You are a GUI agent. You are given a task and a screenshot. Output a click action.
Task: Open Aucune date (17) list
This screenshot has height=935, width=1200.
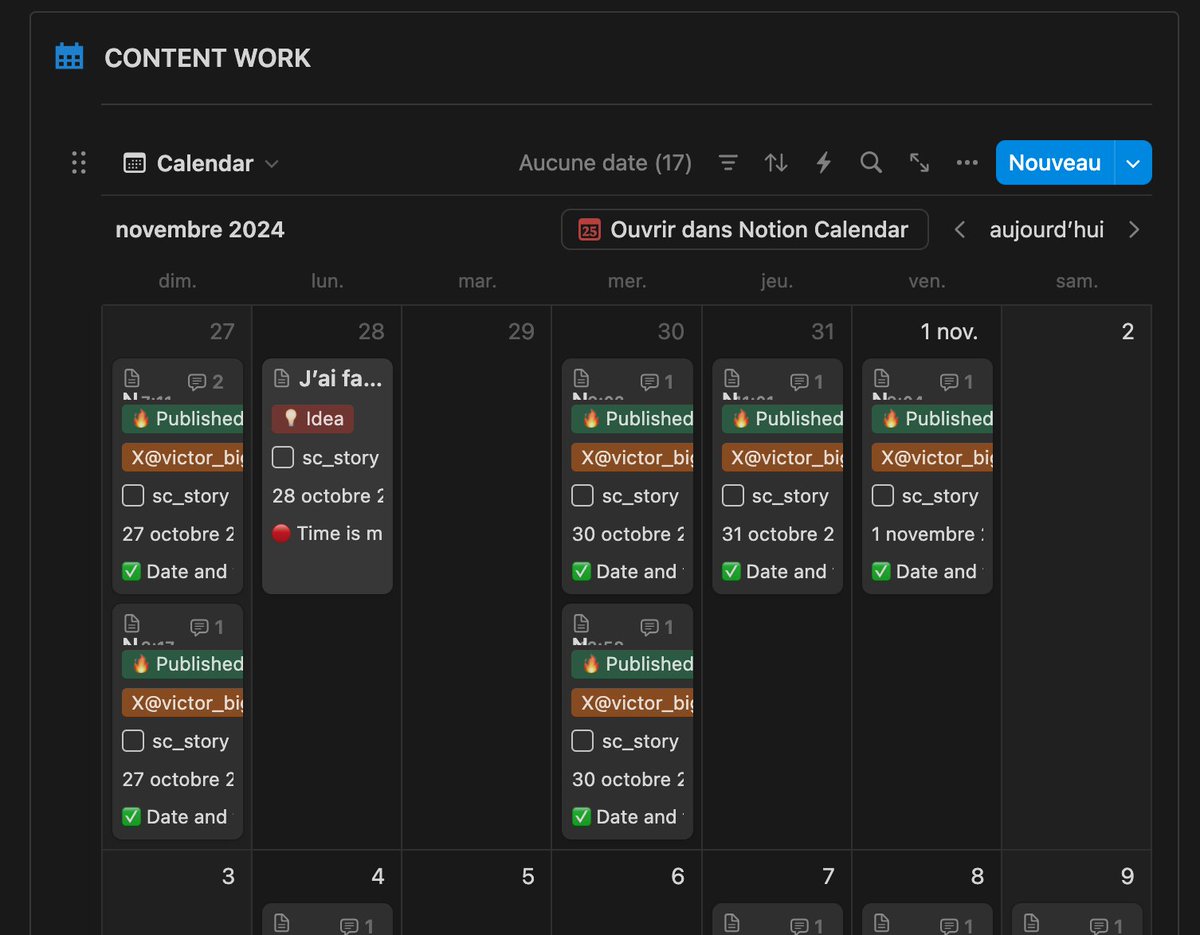605,163
